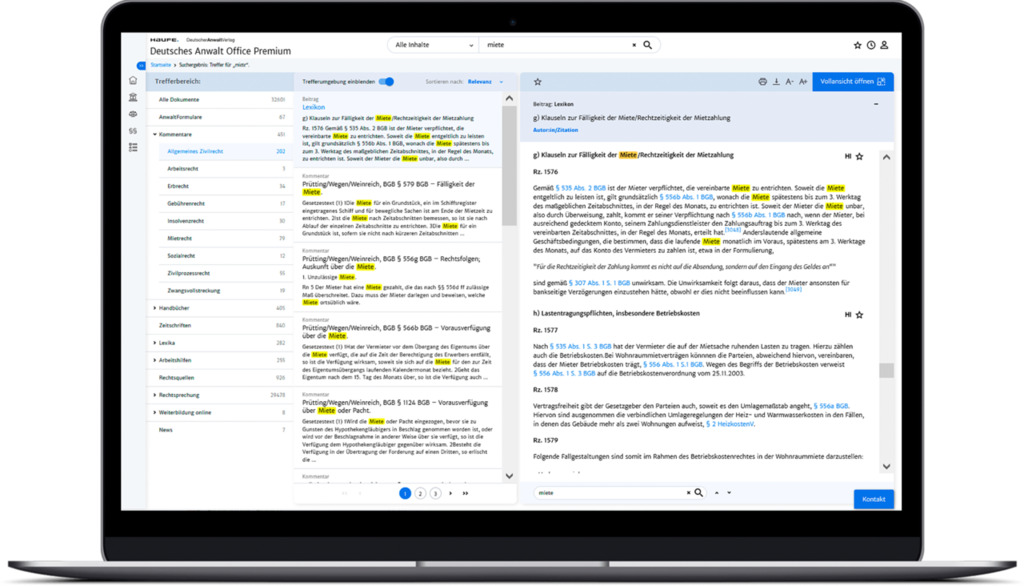Open history clock icon in header
This screenshot has width=1024, height=586.
pyautogui.click(x=871, y=45)
